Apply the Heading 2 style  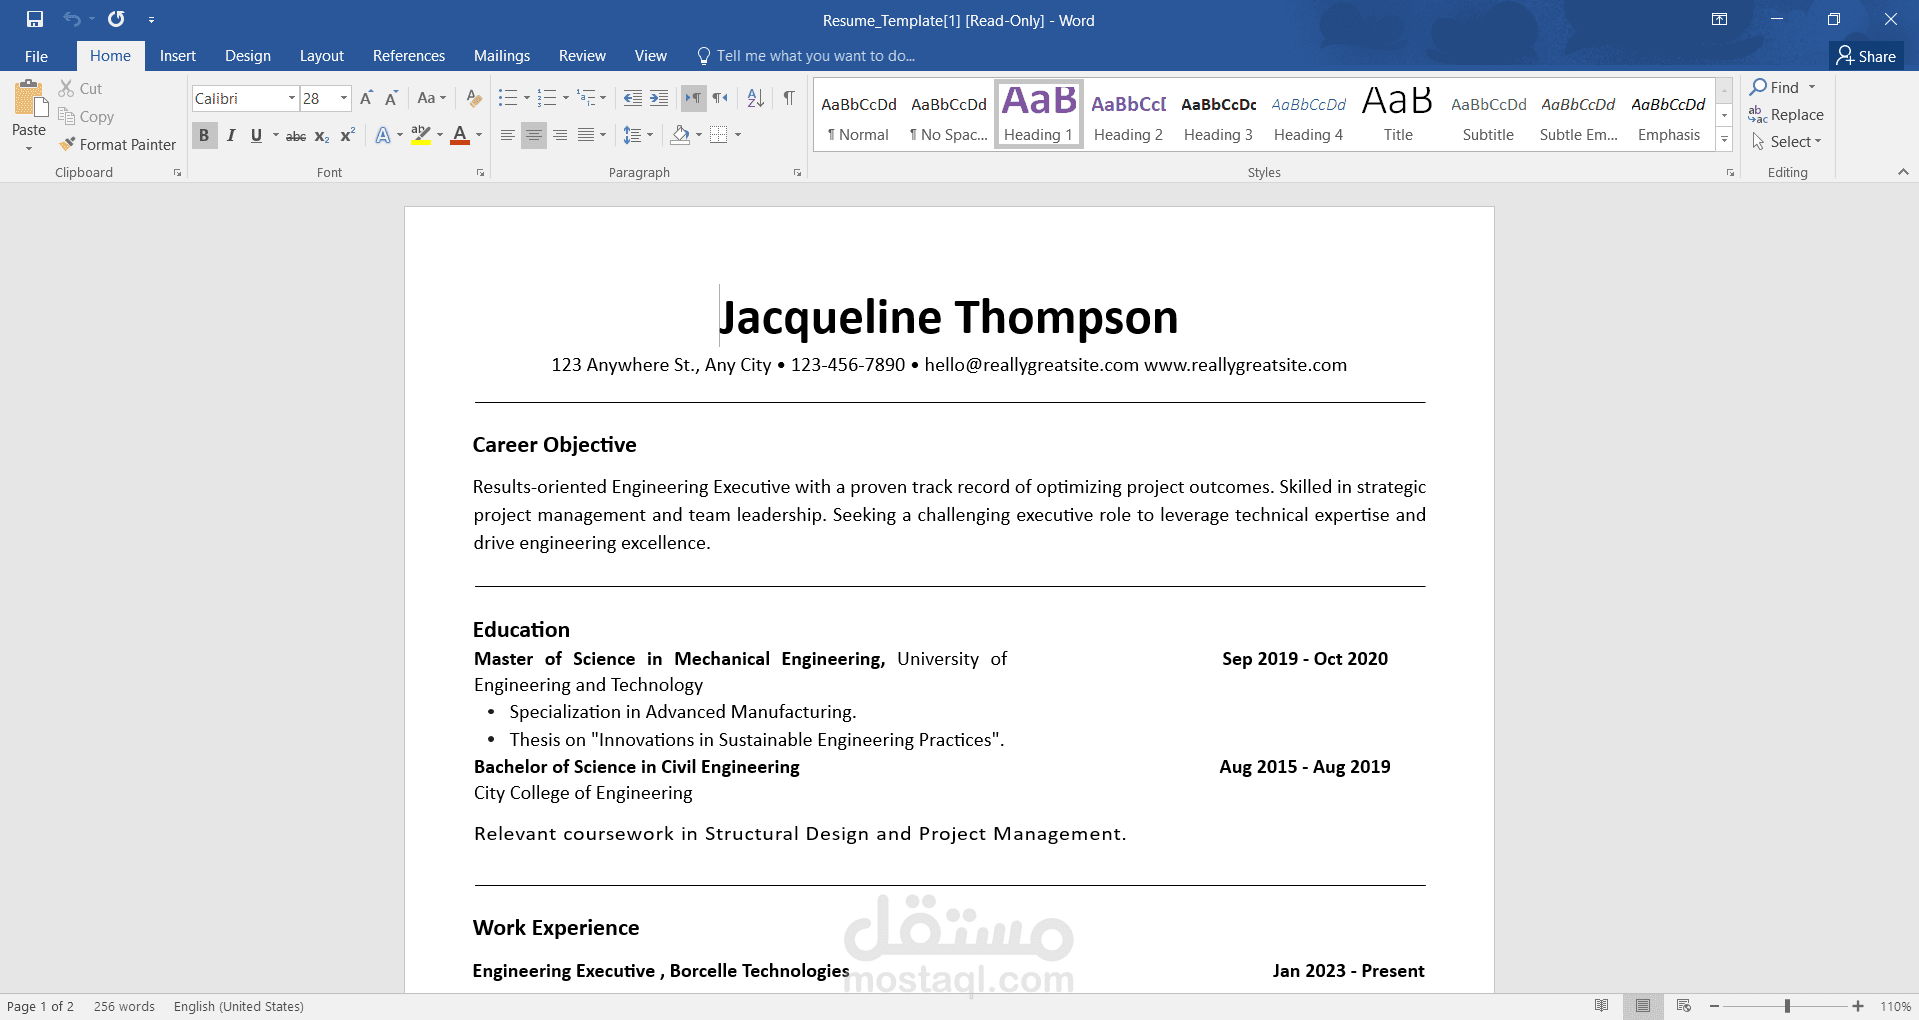pos(1128,115)
